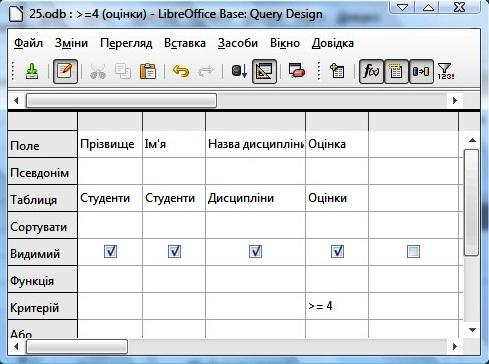Open the Зміни menu

tap(71, 43)
